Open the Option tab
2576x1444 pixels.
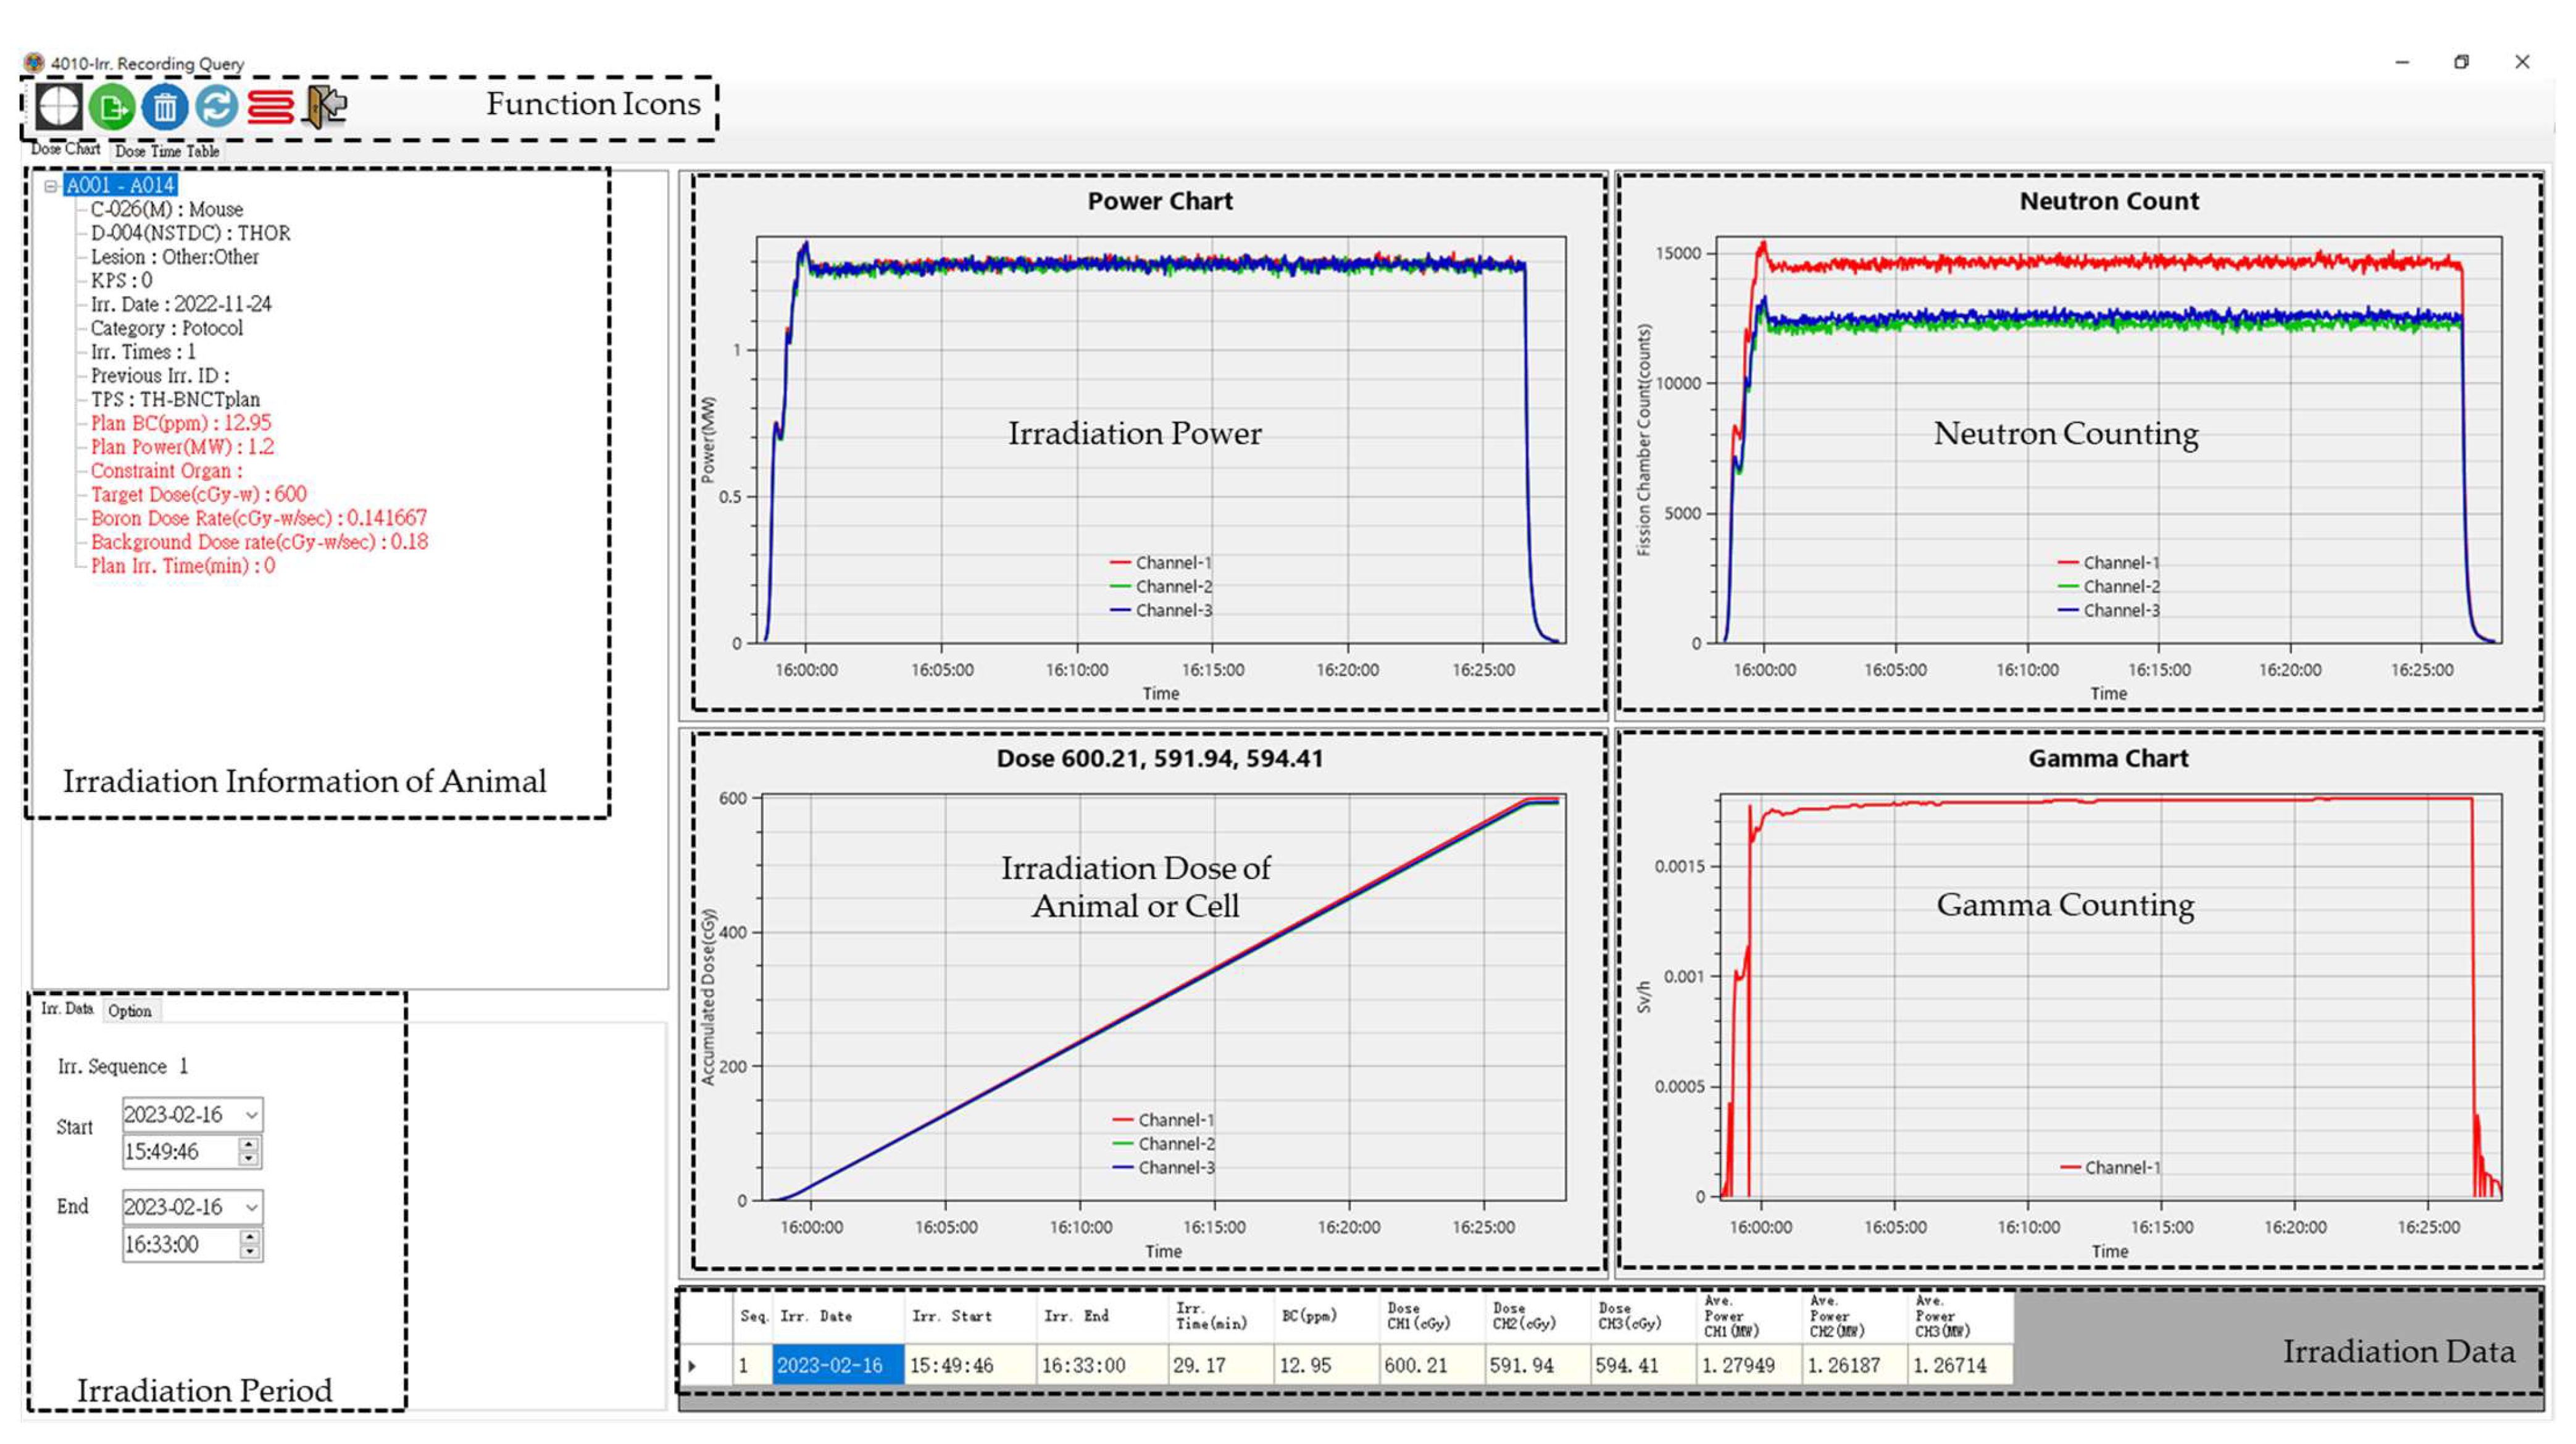pyautogui.click(x=130, y=1011)
